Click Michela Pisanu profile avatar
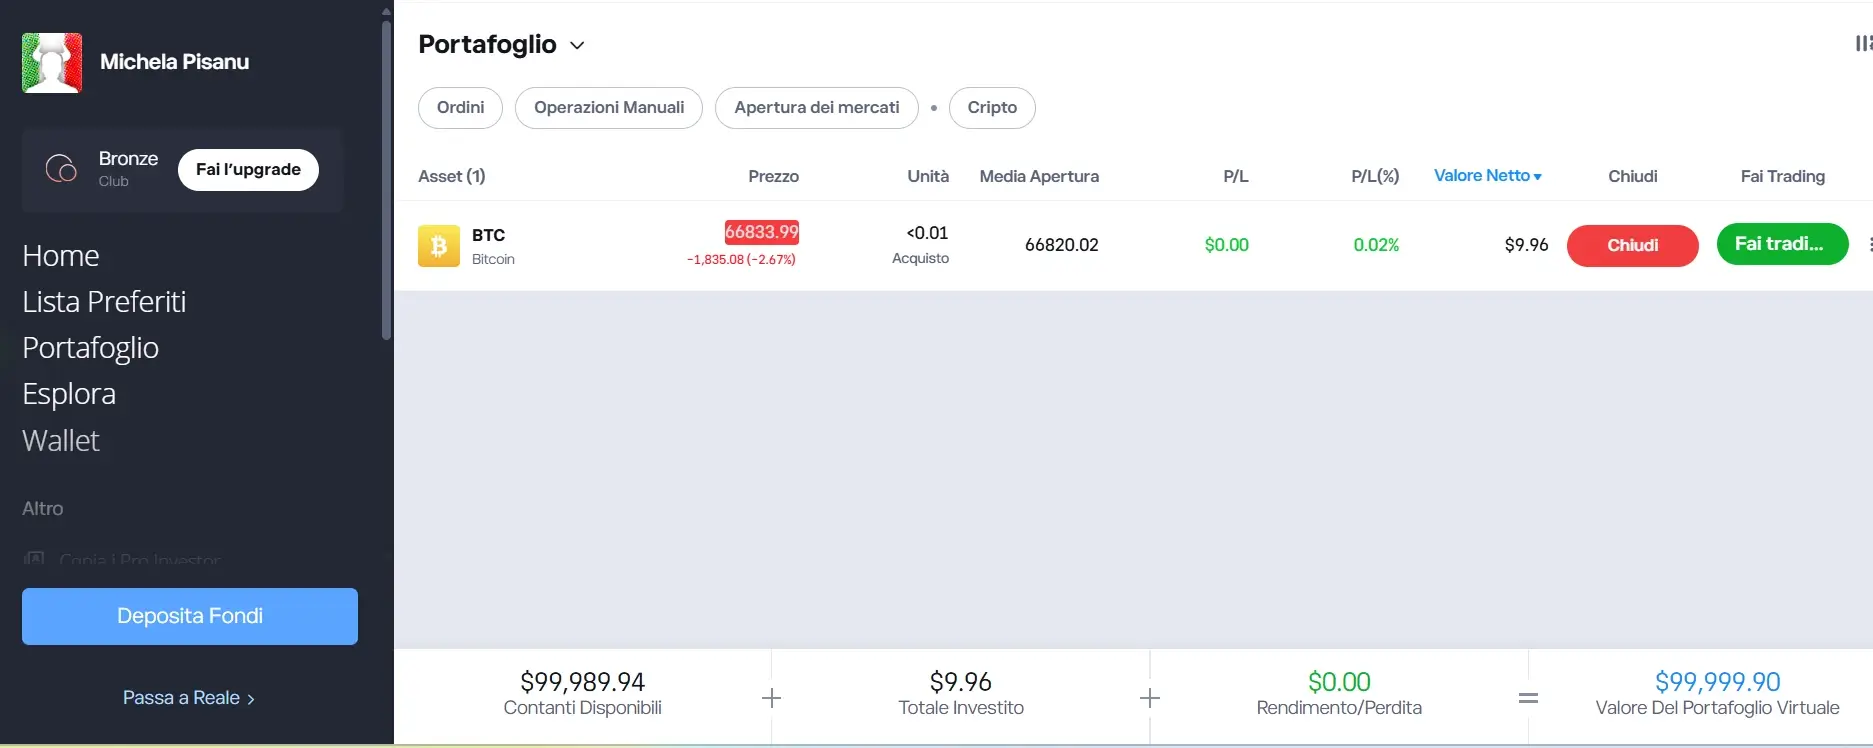 (x=52, y=62)
